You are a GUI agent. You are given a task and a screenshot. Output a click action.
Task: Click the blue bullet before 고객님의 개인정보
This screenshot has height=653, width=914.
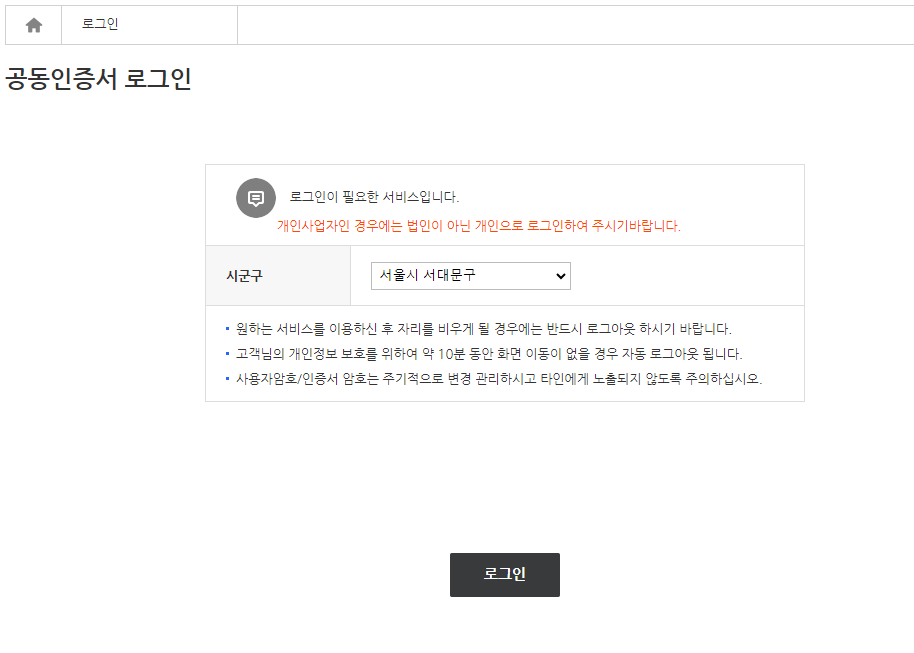click(x=227, y=353)
